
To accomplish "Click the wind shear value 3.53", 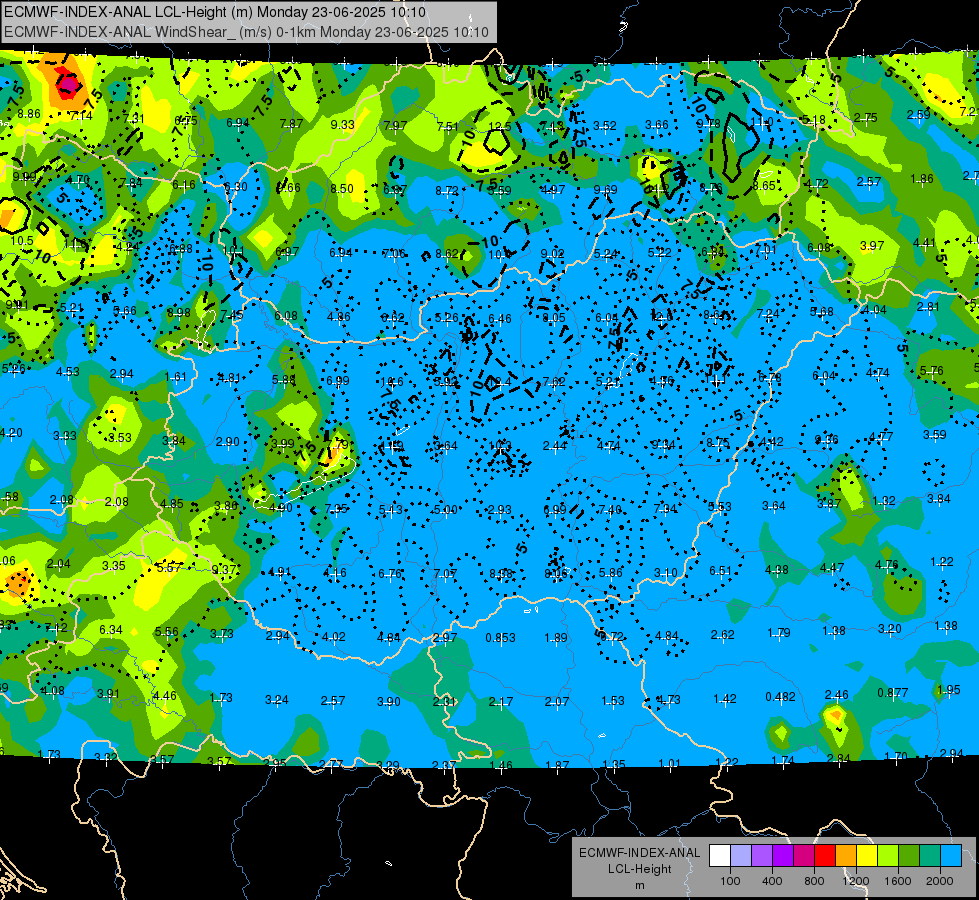I will click(x=120, y=438).
